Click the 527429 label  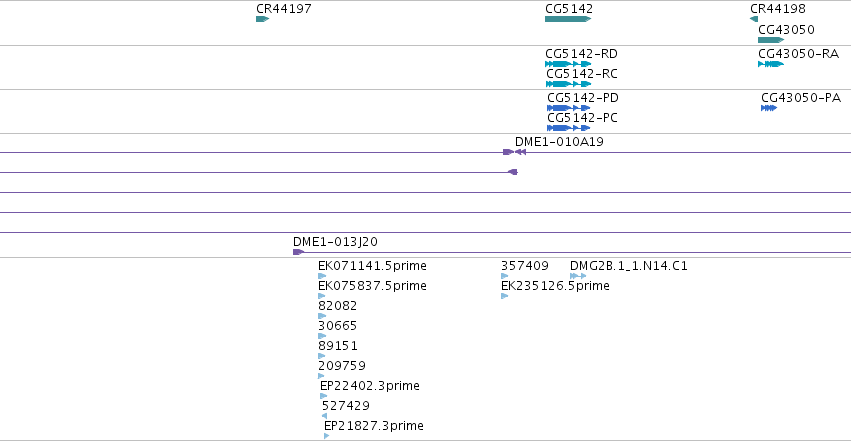(346, 406)
